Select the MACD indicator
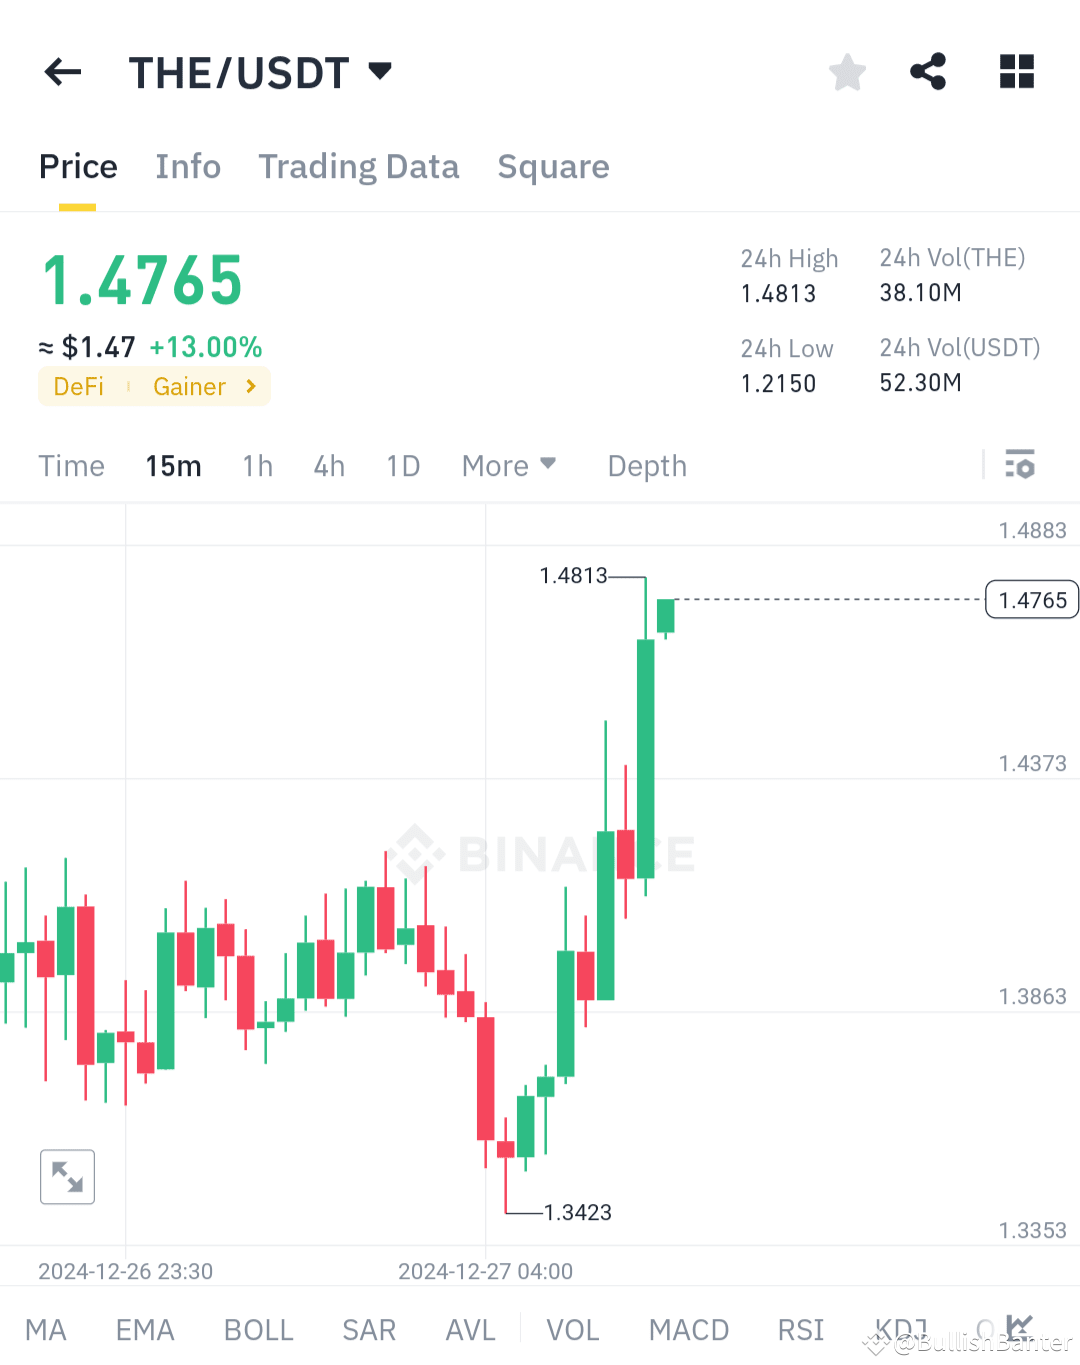Screen dimensions: 1080x1365 [689, 1330]
